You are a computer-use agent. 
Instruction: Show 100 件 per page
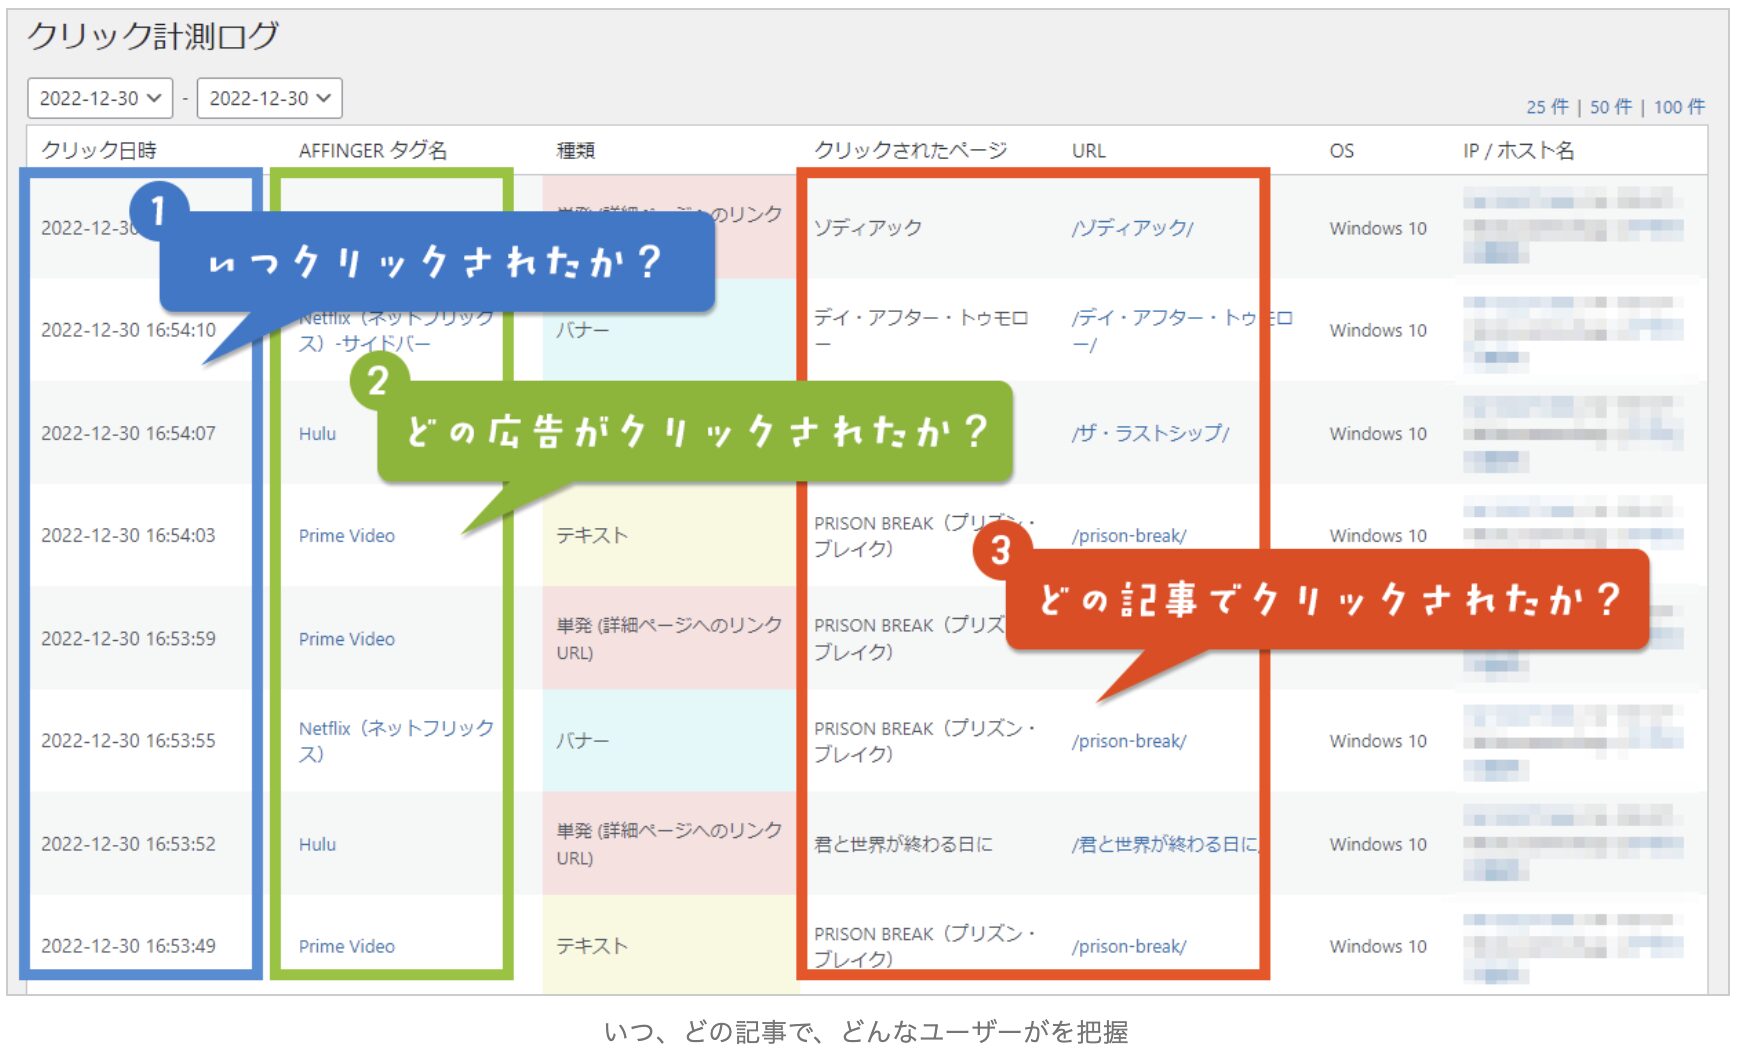coord(1679,107)
